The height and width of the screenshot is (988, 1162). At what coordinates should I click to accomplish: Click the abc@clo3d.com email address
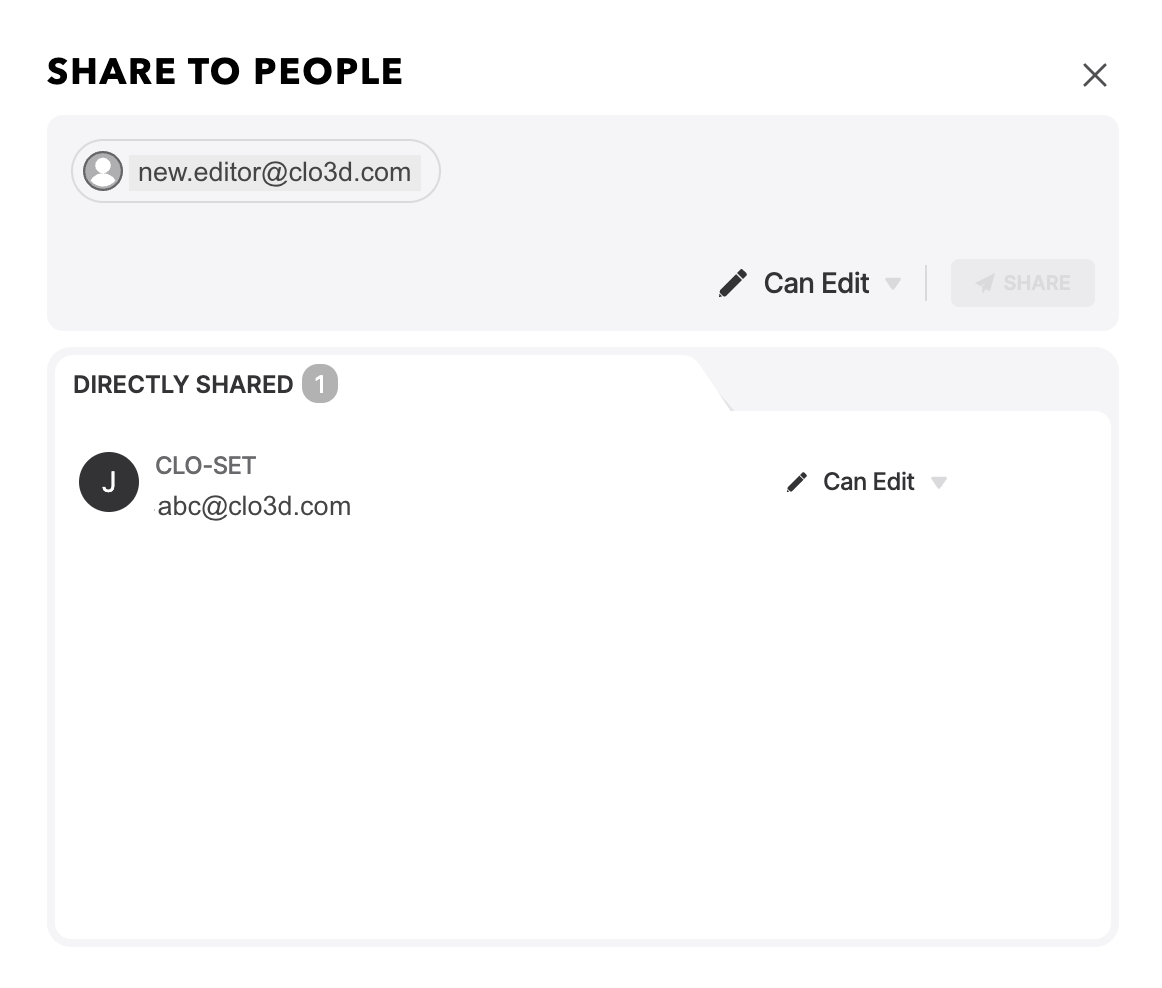point(253,506)
